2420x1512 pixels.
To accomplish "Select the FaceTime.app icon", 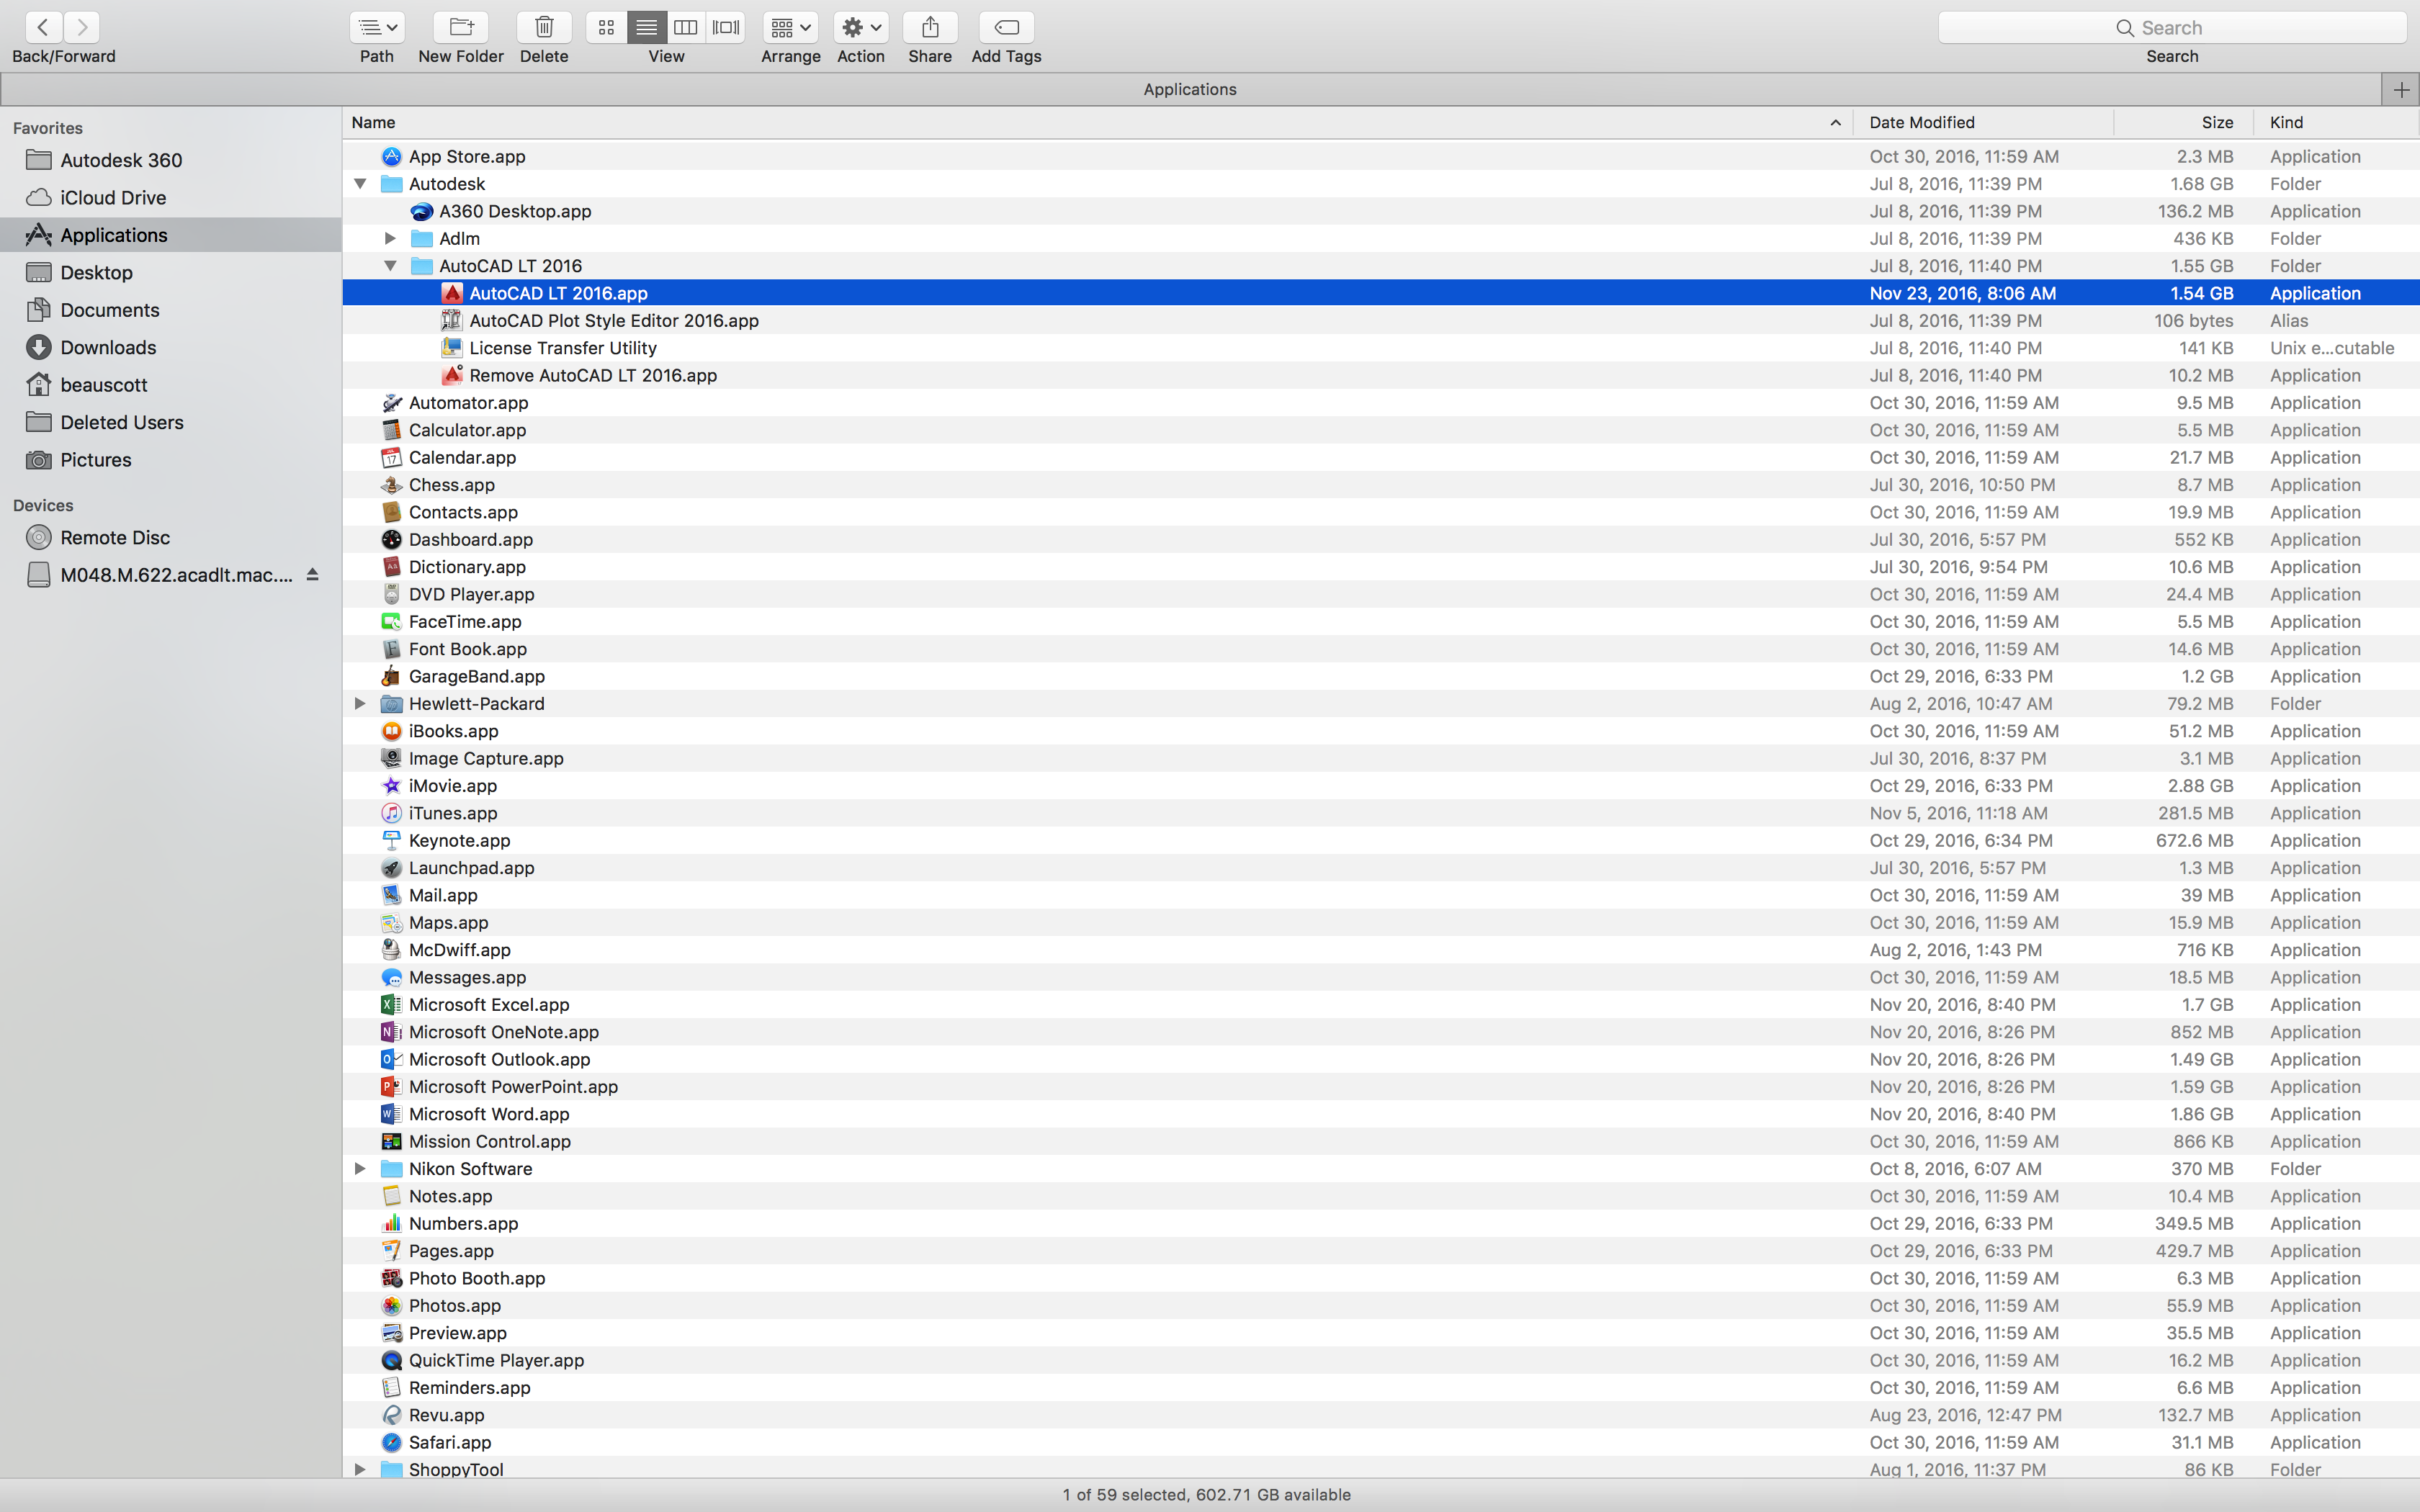I will click(391, 621).
